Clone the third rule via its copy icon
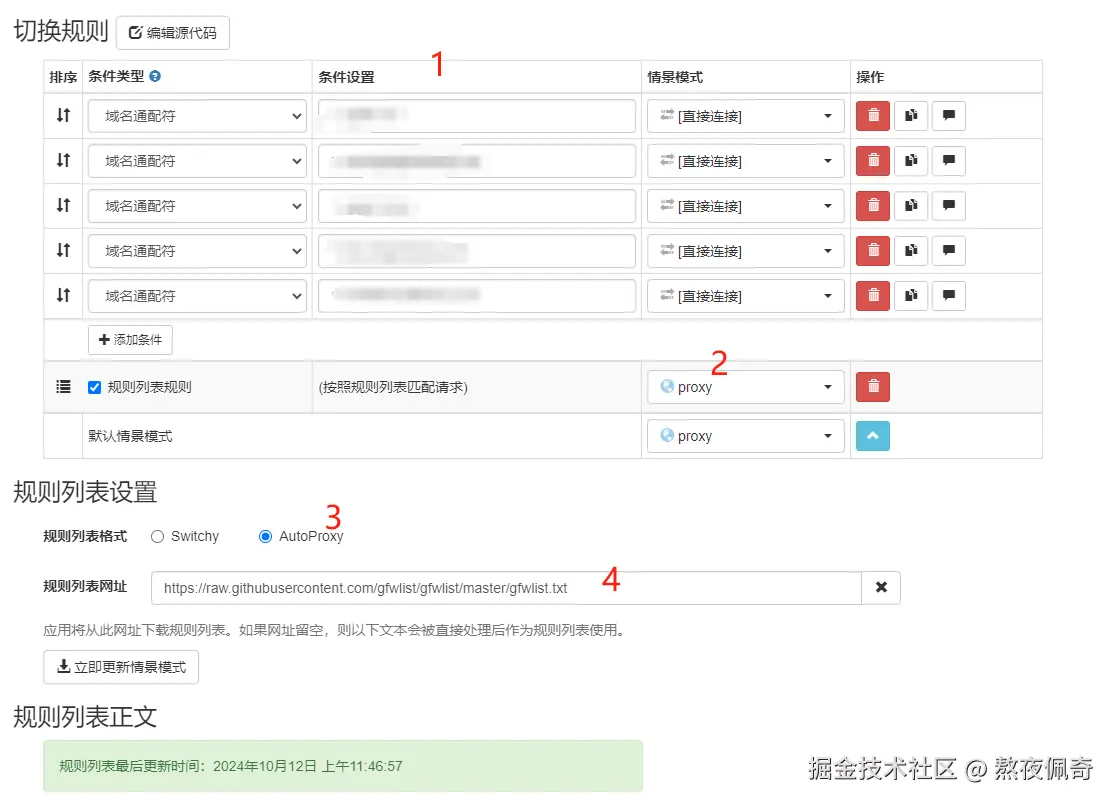 click(x=911, y=205)
